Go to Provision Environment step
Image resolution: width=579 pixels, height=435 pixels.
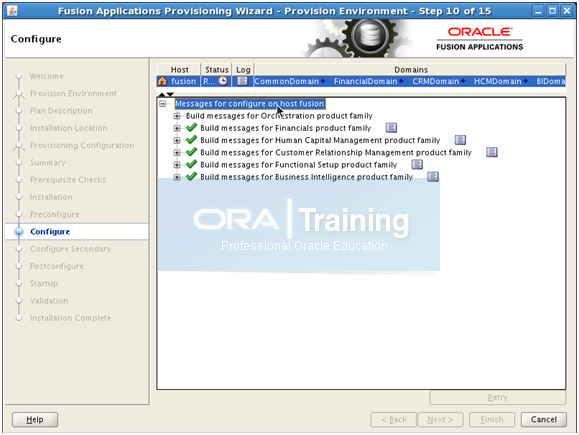[x=73, y=93]
